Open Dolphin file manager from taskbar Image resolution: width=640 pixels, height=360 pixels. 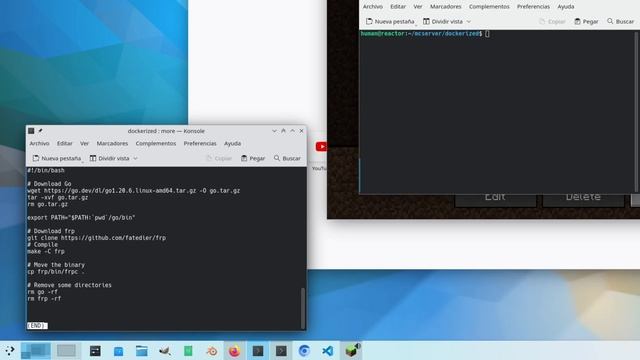click(142, 351)
